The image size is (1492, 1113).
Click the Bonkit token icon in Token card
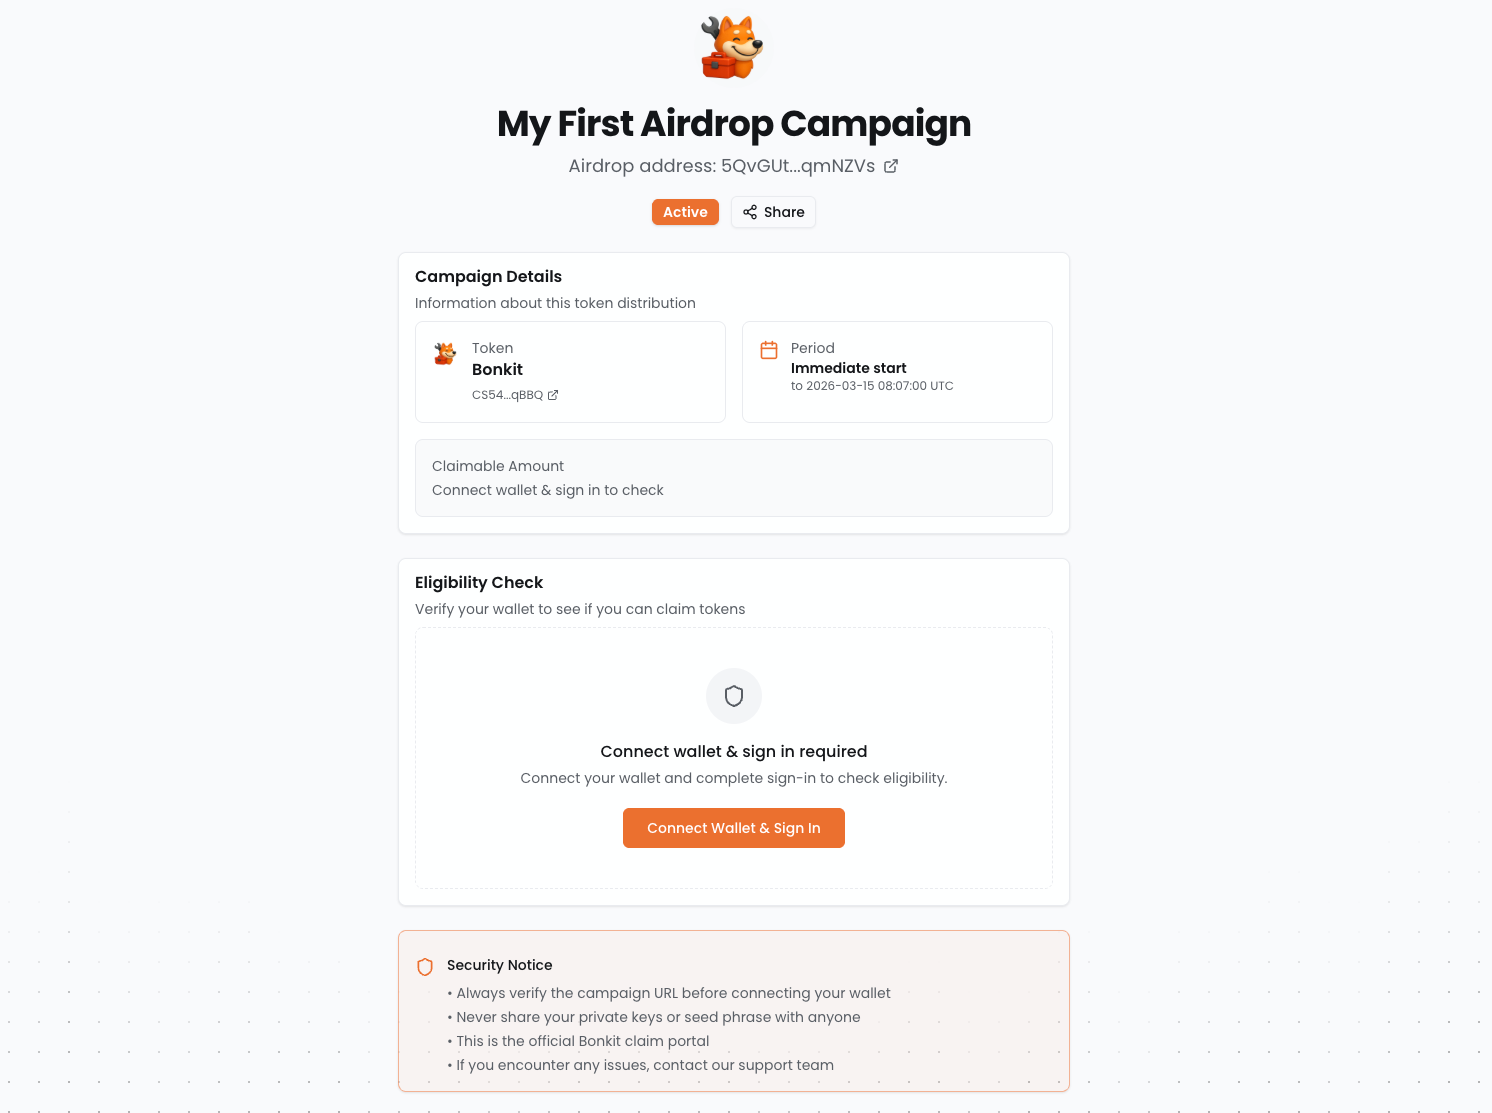tap(445, 353)
